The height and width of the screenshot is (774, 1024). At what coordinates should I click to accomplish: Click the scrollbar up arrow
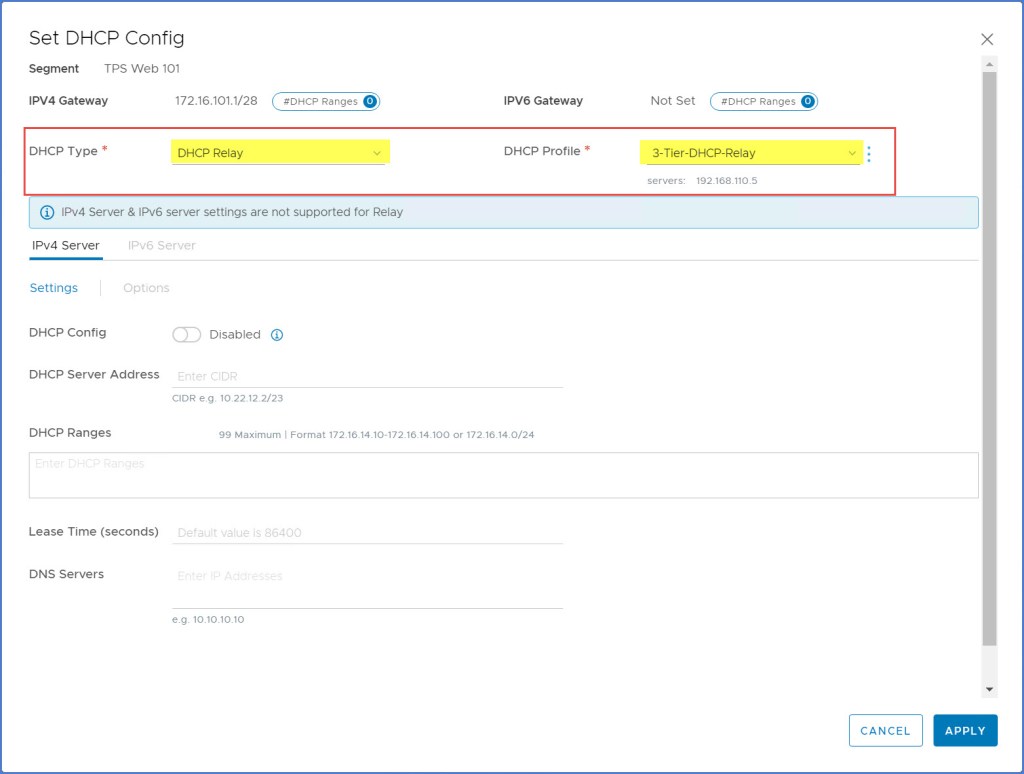tap(990, 64)
